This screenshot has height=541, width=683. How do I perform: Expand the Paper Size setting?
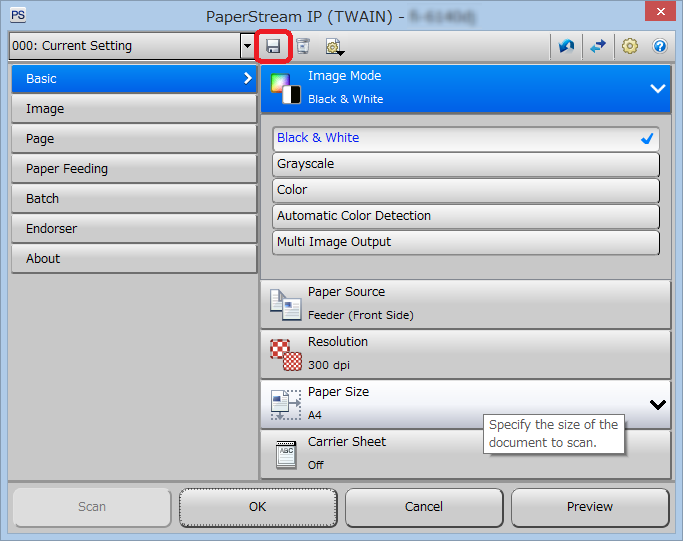[x=657, y=404]
